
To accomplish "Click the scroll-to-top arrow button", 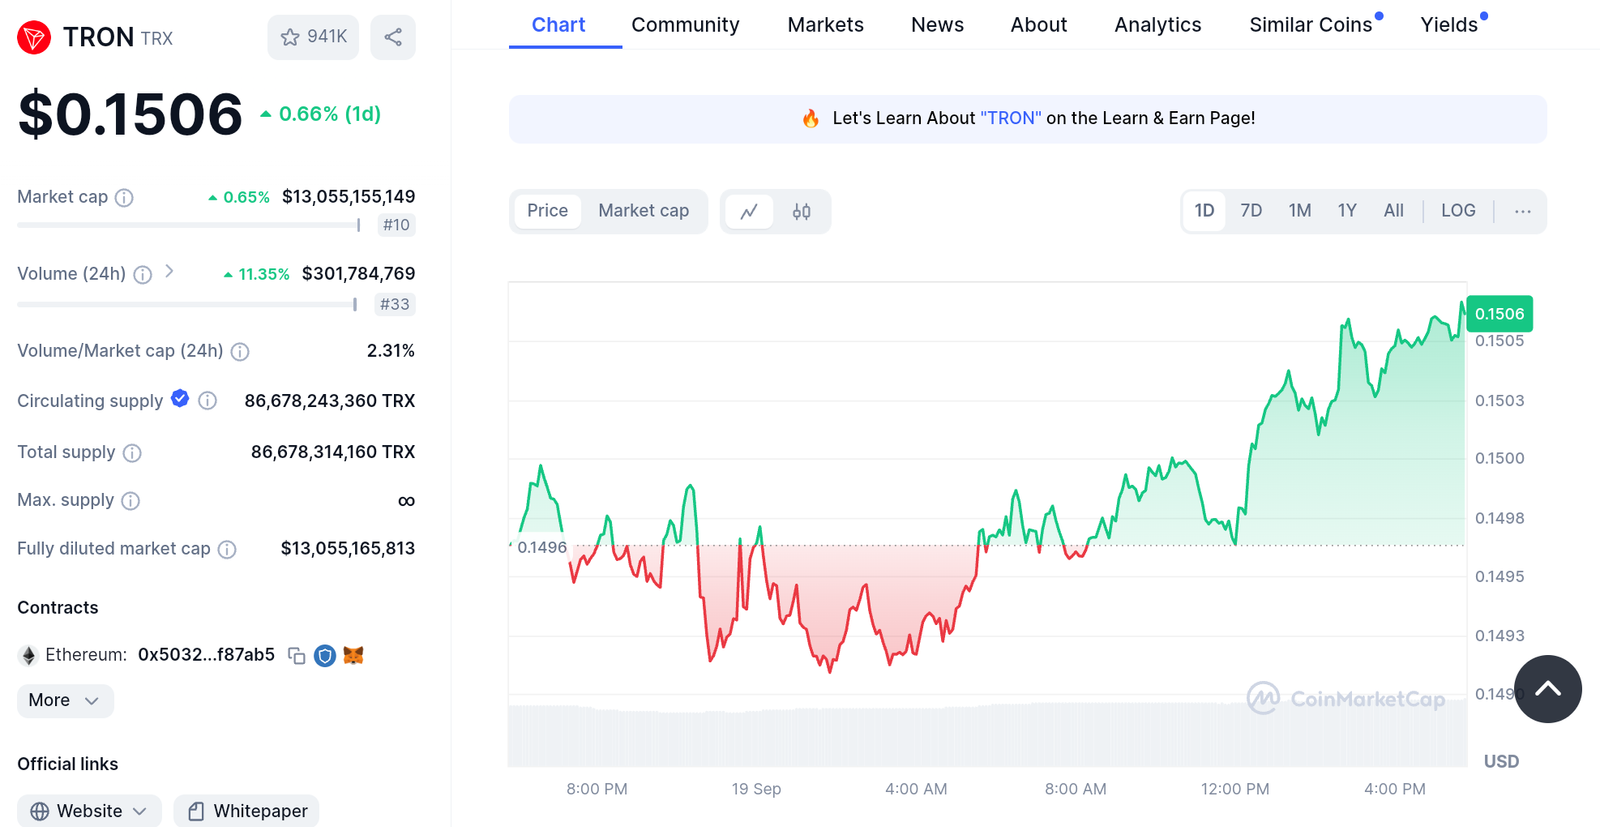I will (x=1547, y=689).
